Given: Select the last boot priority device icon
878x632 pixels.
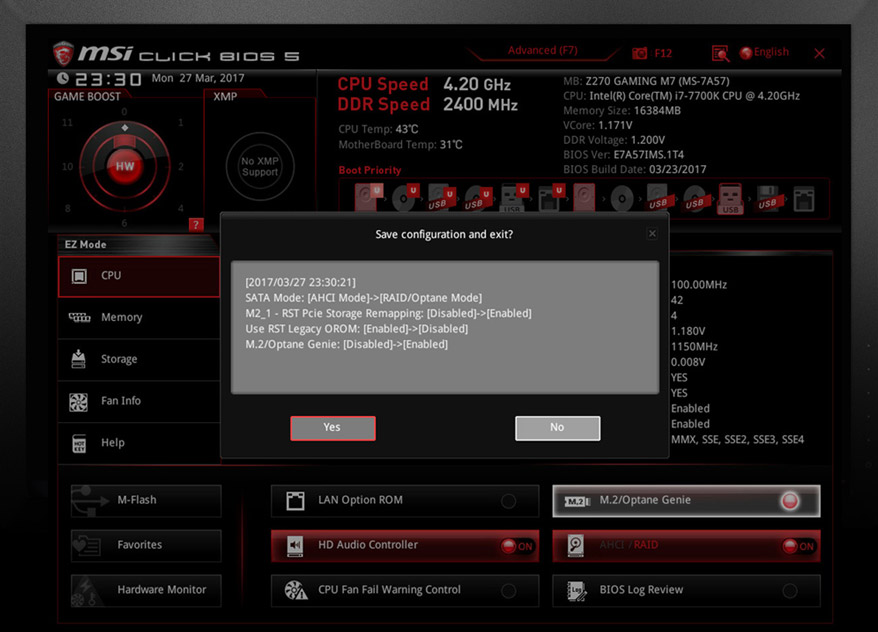Looking at the screenshot, I should (x=803, y=197).
